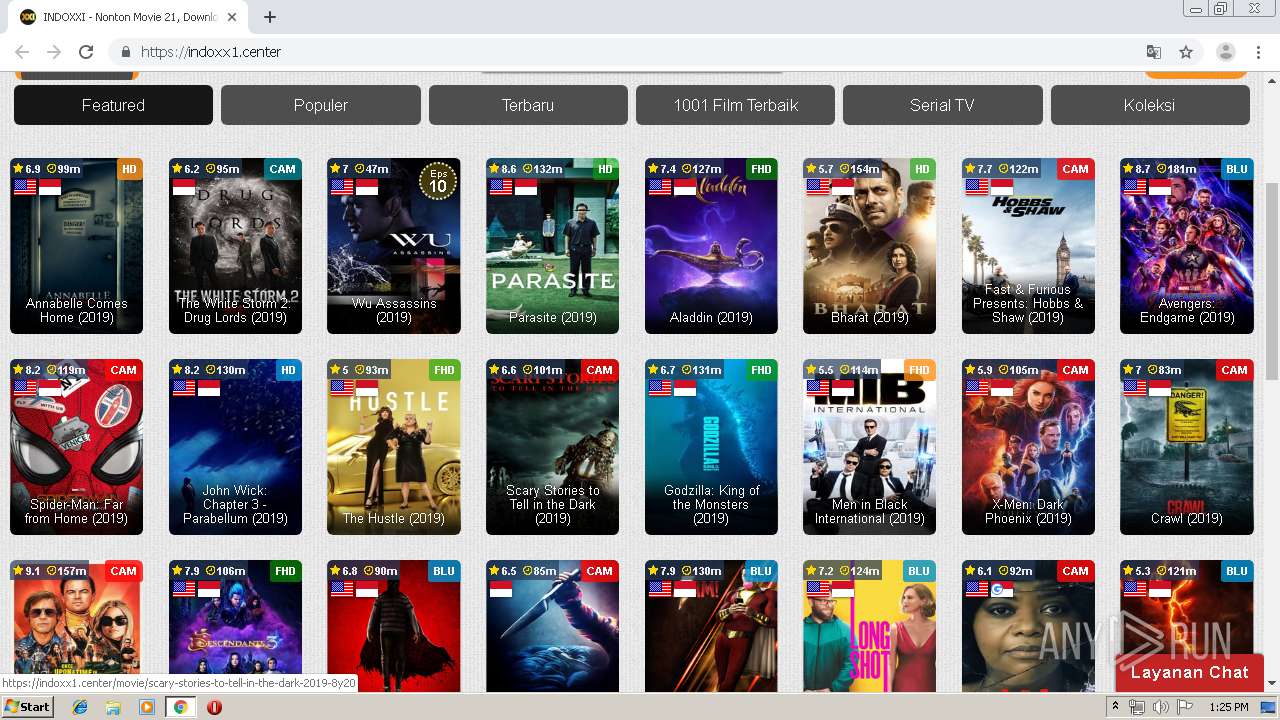1280x720 pixels.
Task: Open Crawl (2019) movie poster
Action: click(1187, 447)
